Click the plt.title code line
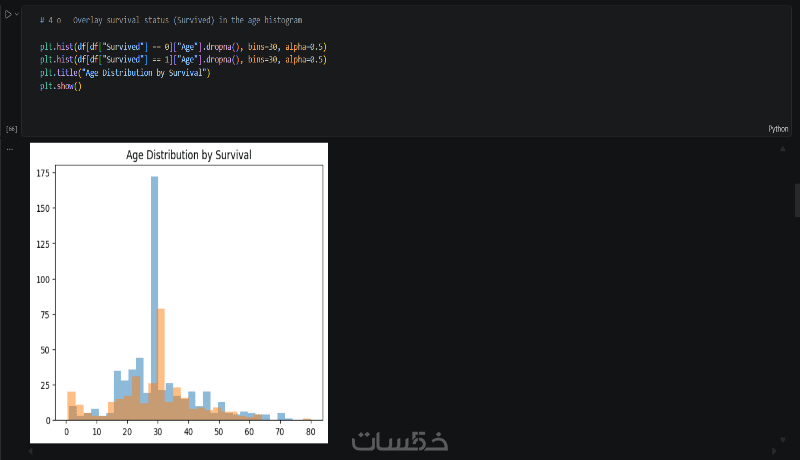 [125, 73]
